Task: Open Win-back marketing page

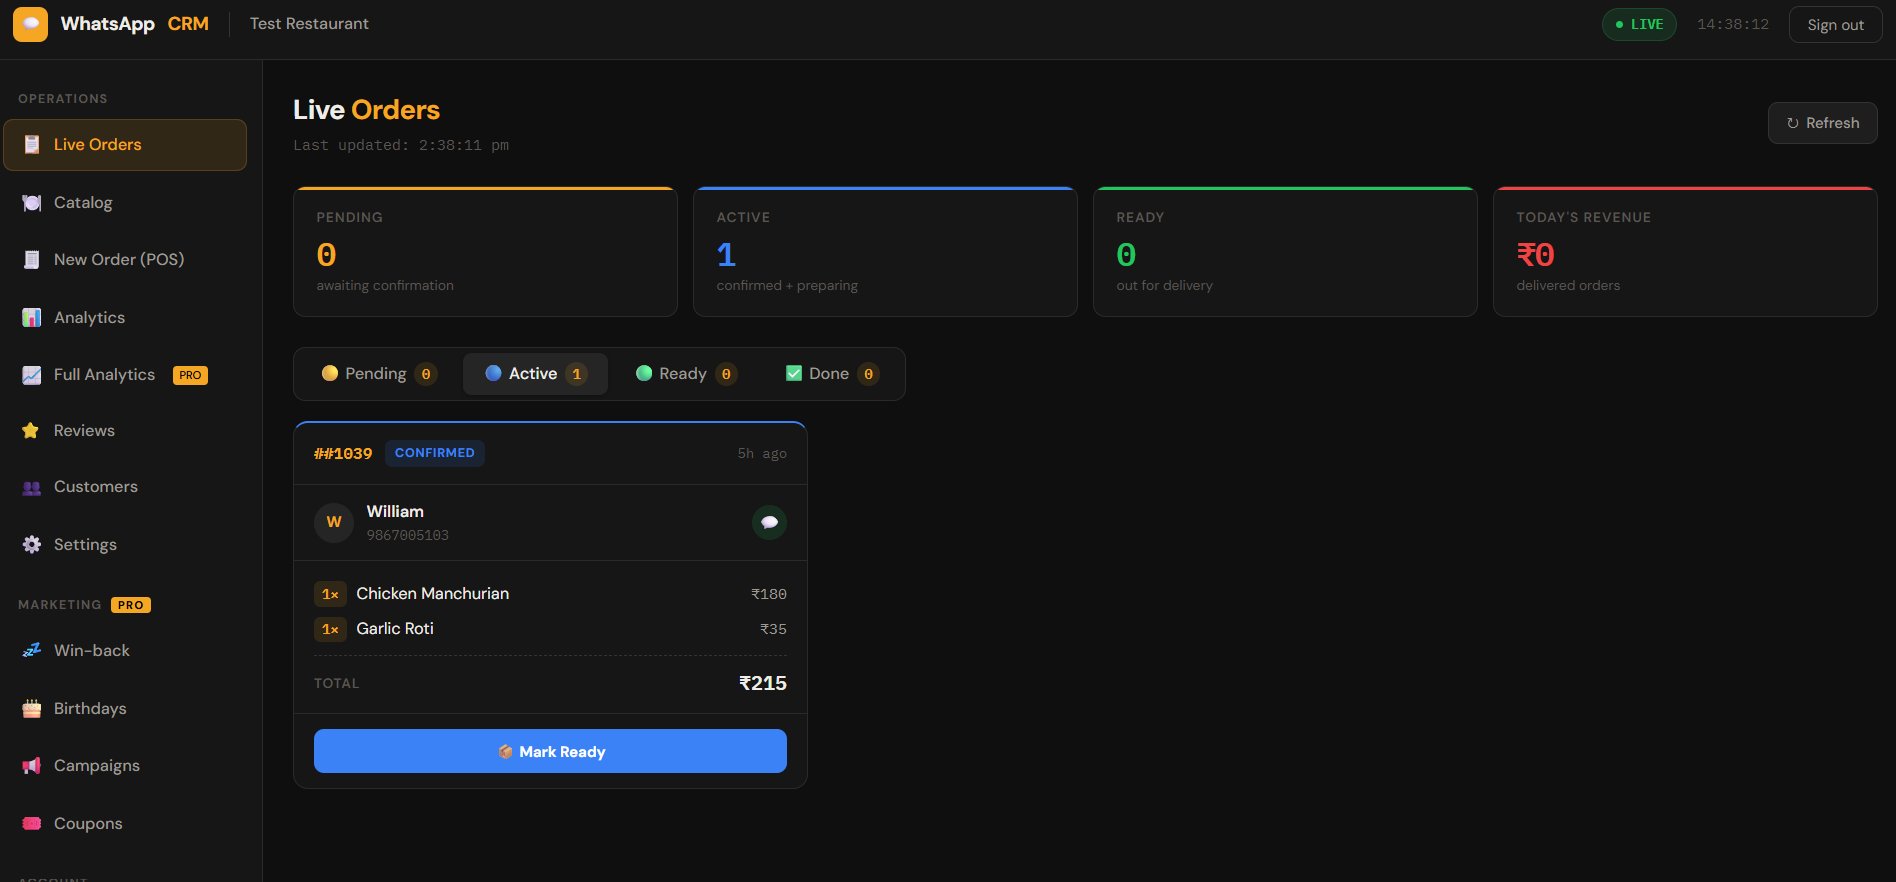Action: pos(125,651)
